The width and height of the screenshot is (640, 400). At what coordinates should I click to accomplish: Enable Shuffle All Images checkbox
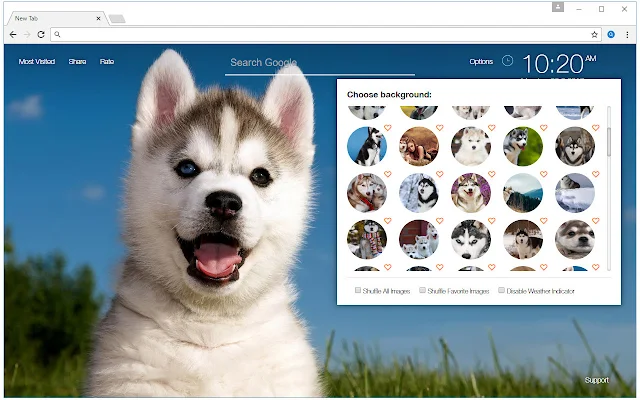click(358, 290)
